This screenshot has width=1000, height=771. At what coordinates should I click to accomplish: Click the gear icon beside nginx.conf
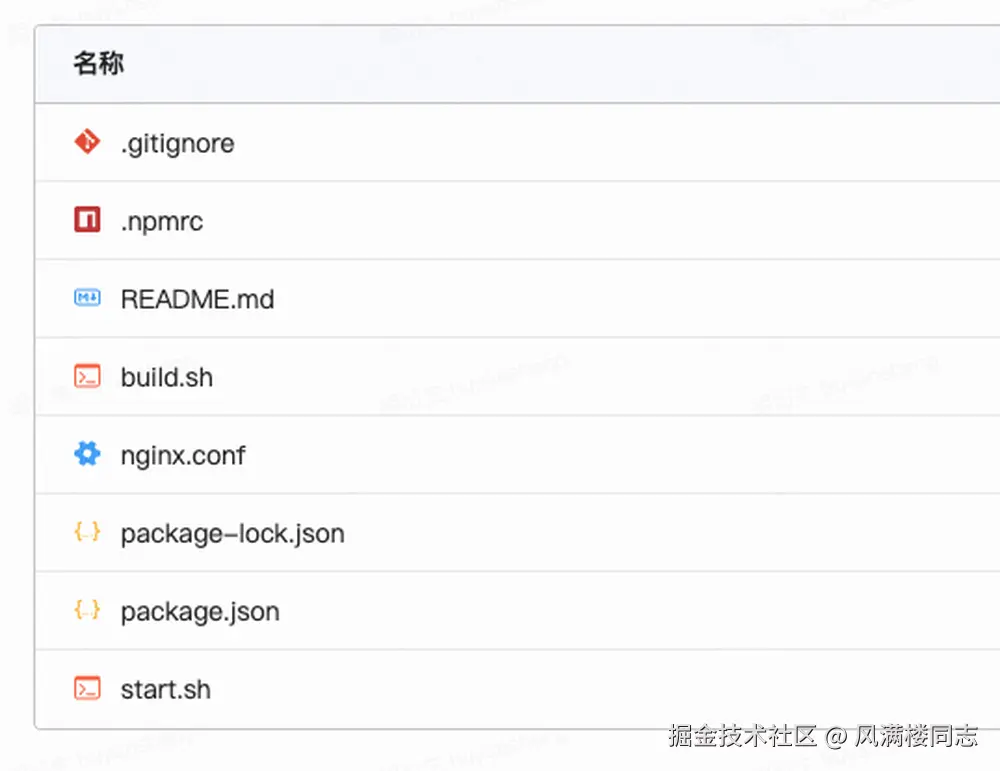pos(88,455)
